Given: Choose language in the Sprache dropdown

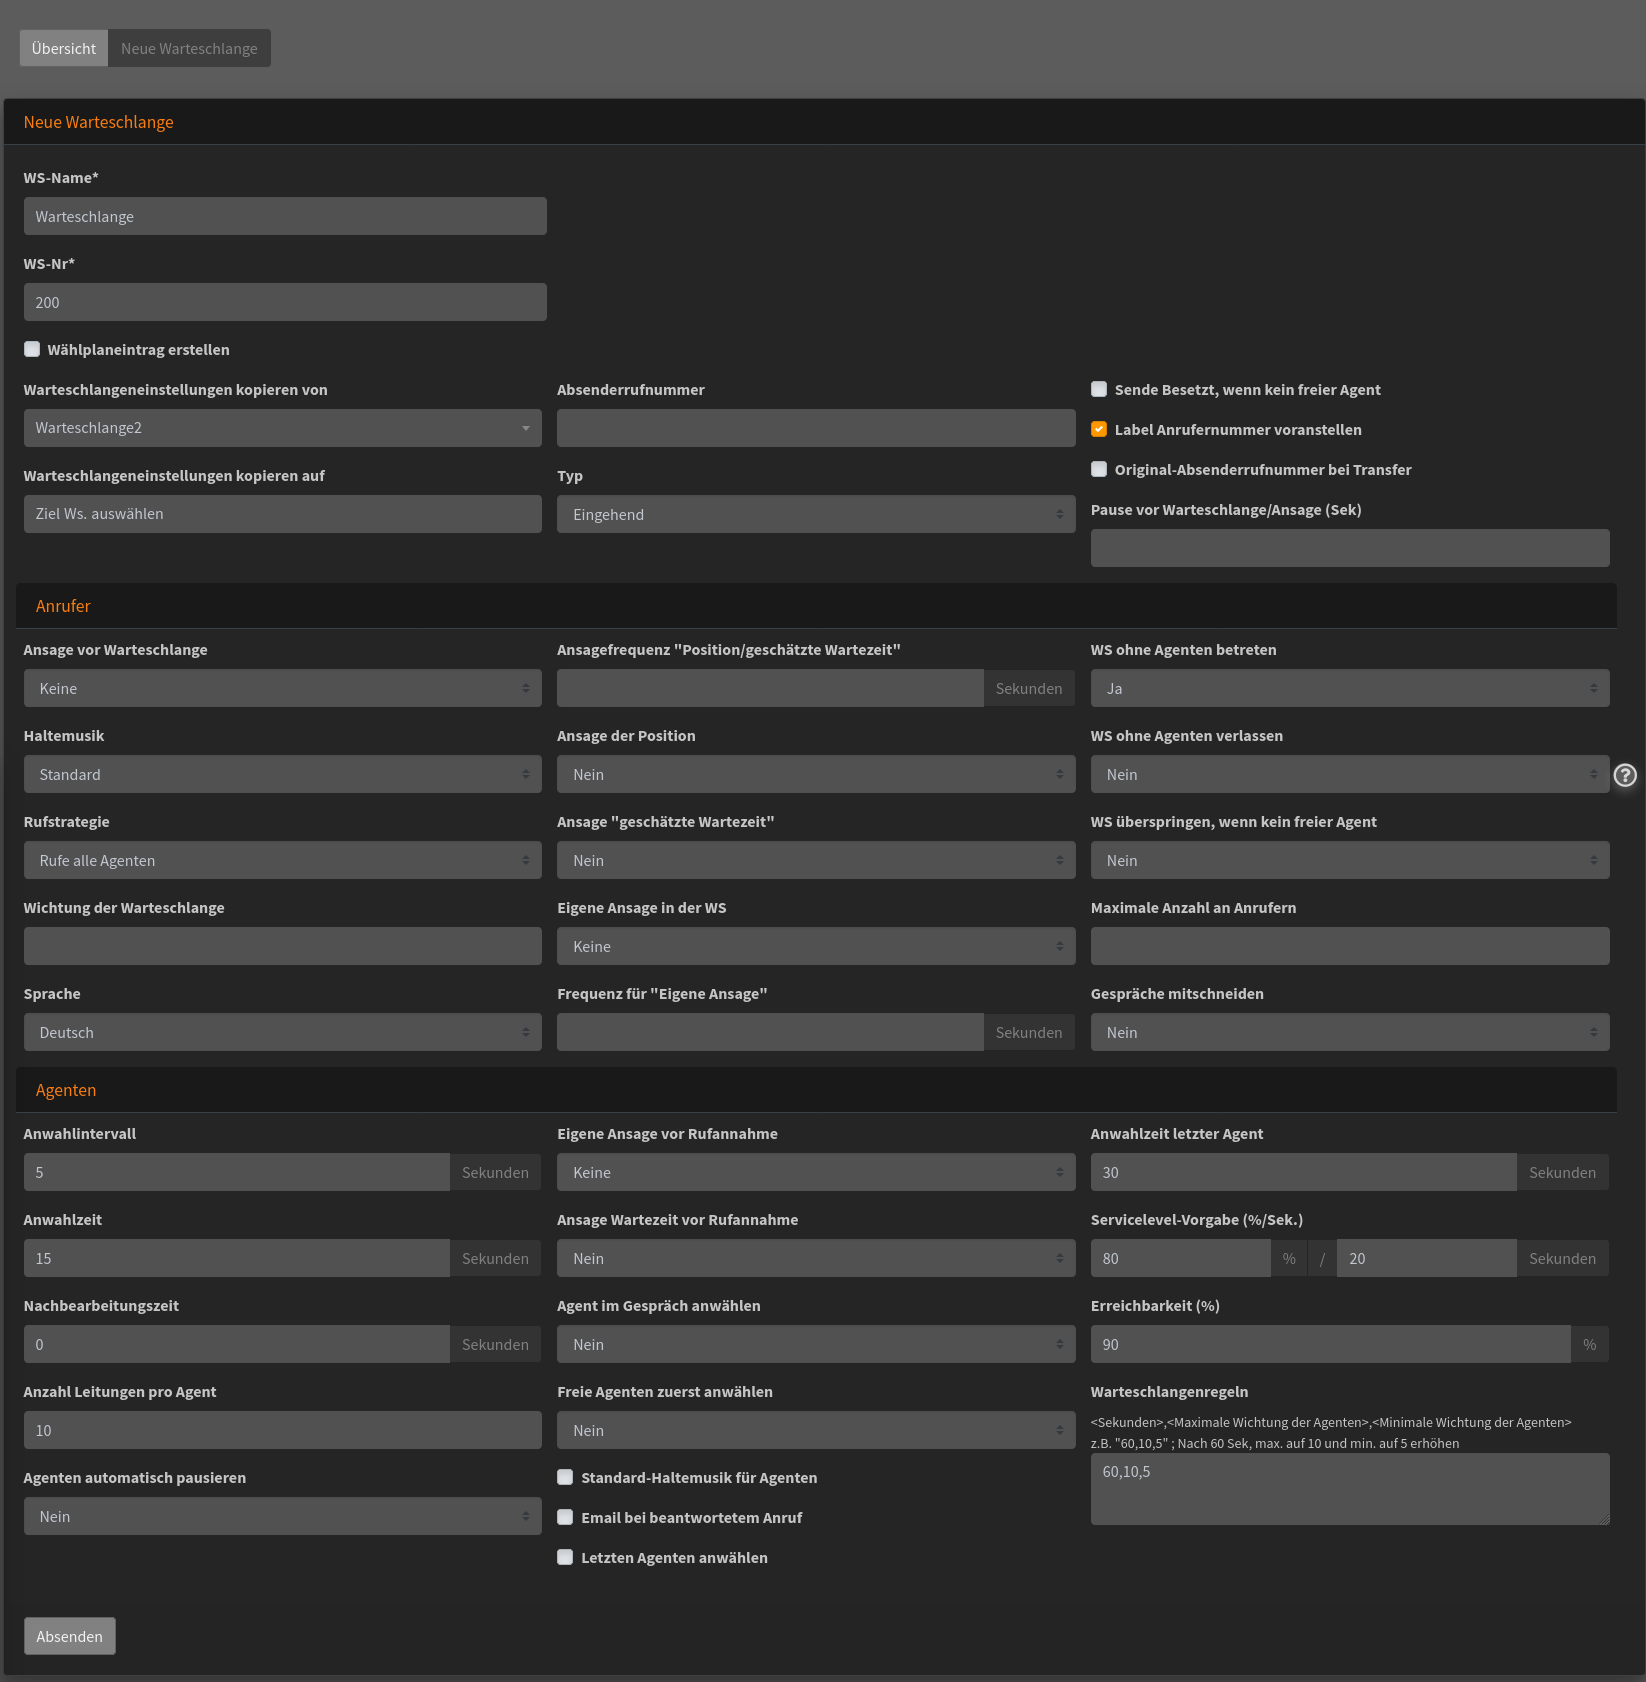Looking at the screenshot, I should (x=282, y=1032).
